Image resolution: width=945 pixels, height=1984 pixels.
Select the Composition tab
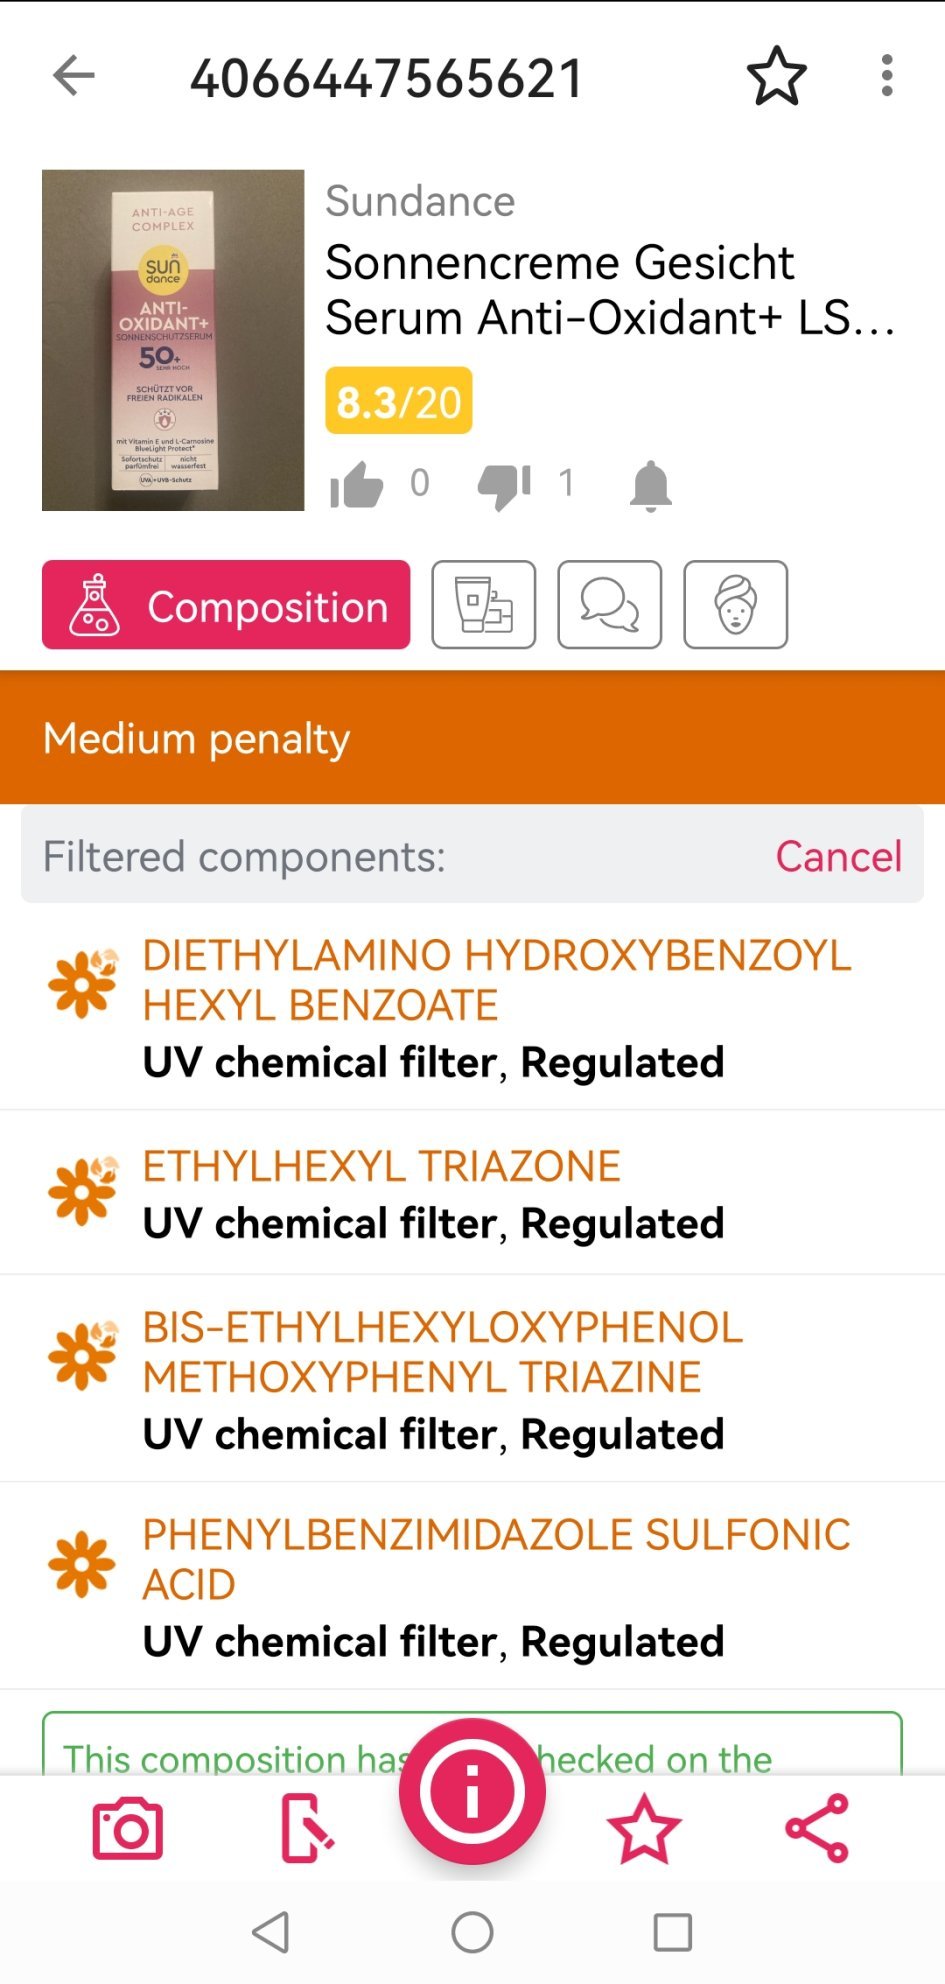coord(226,605)
